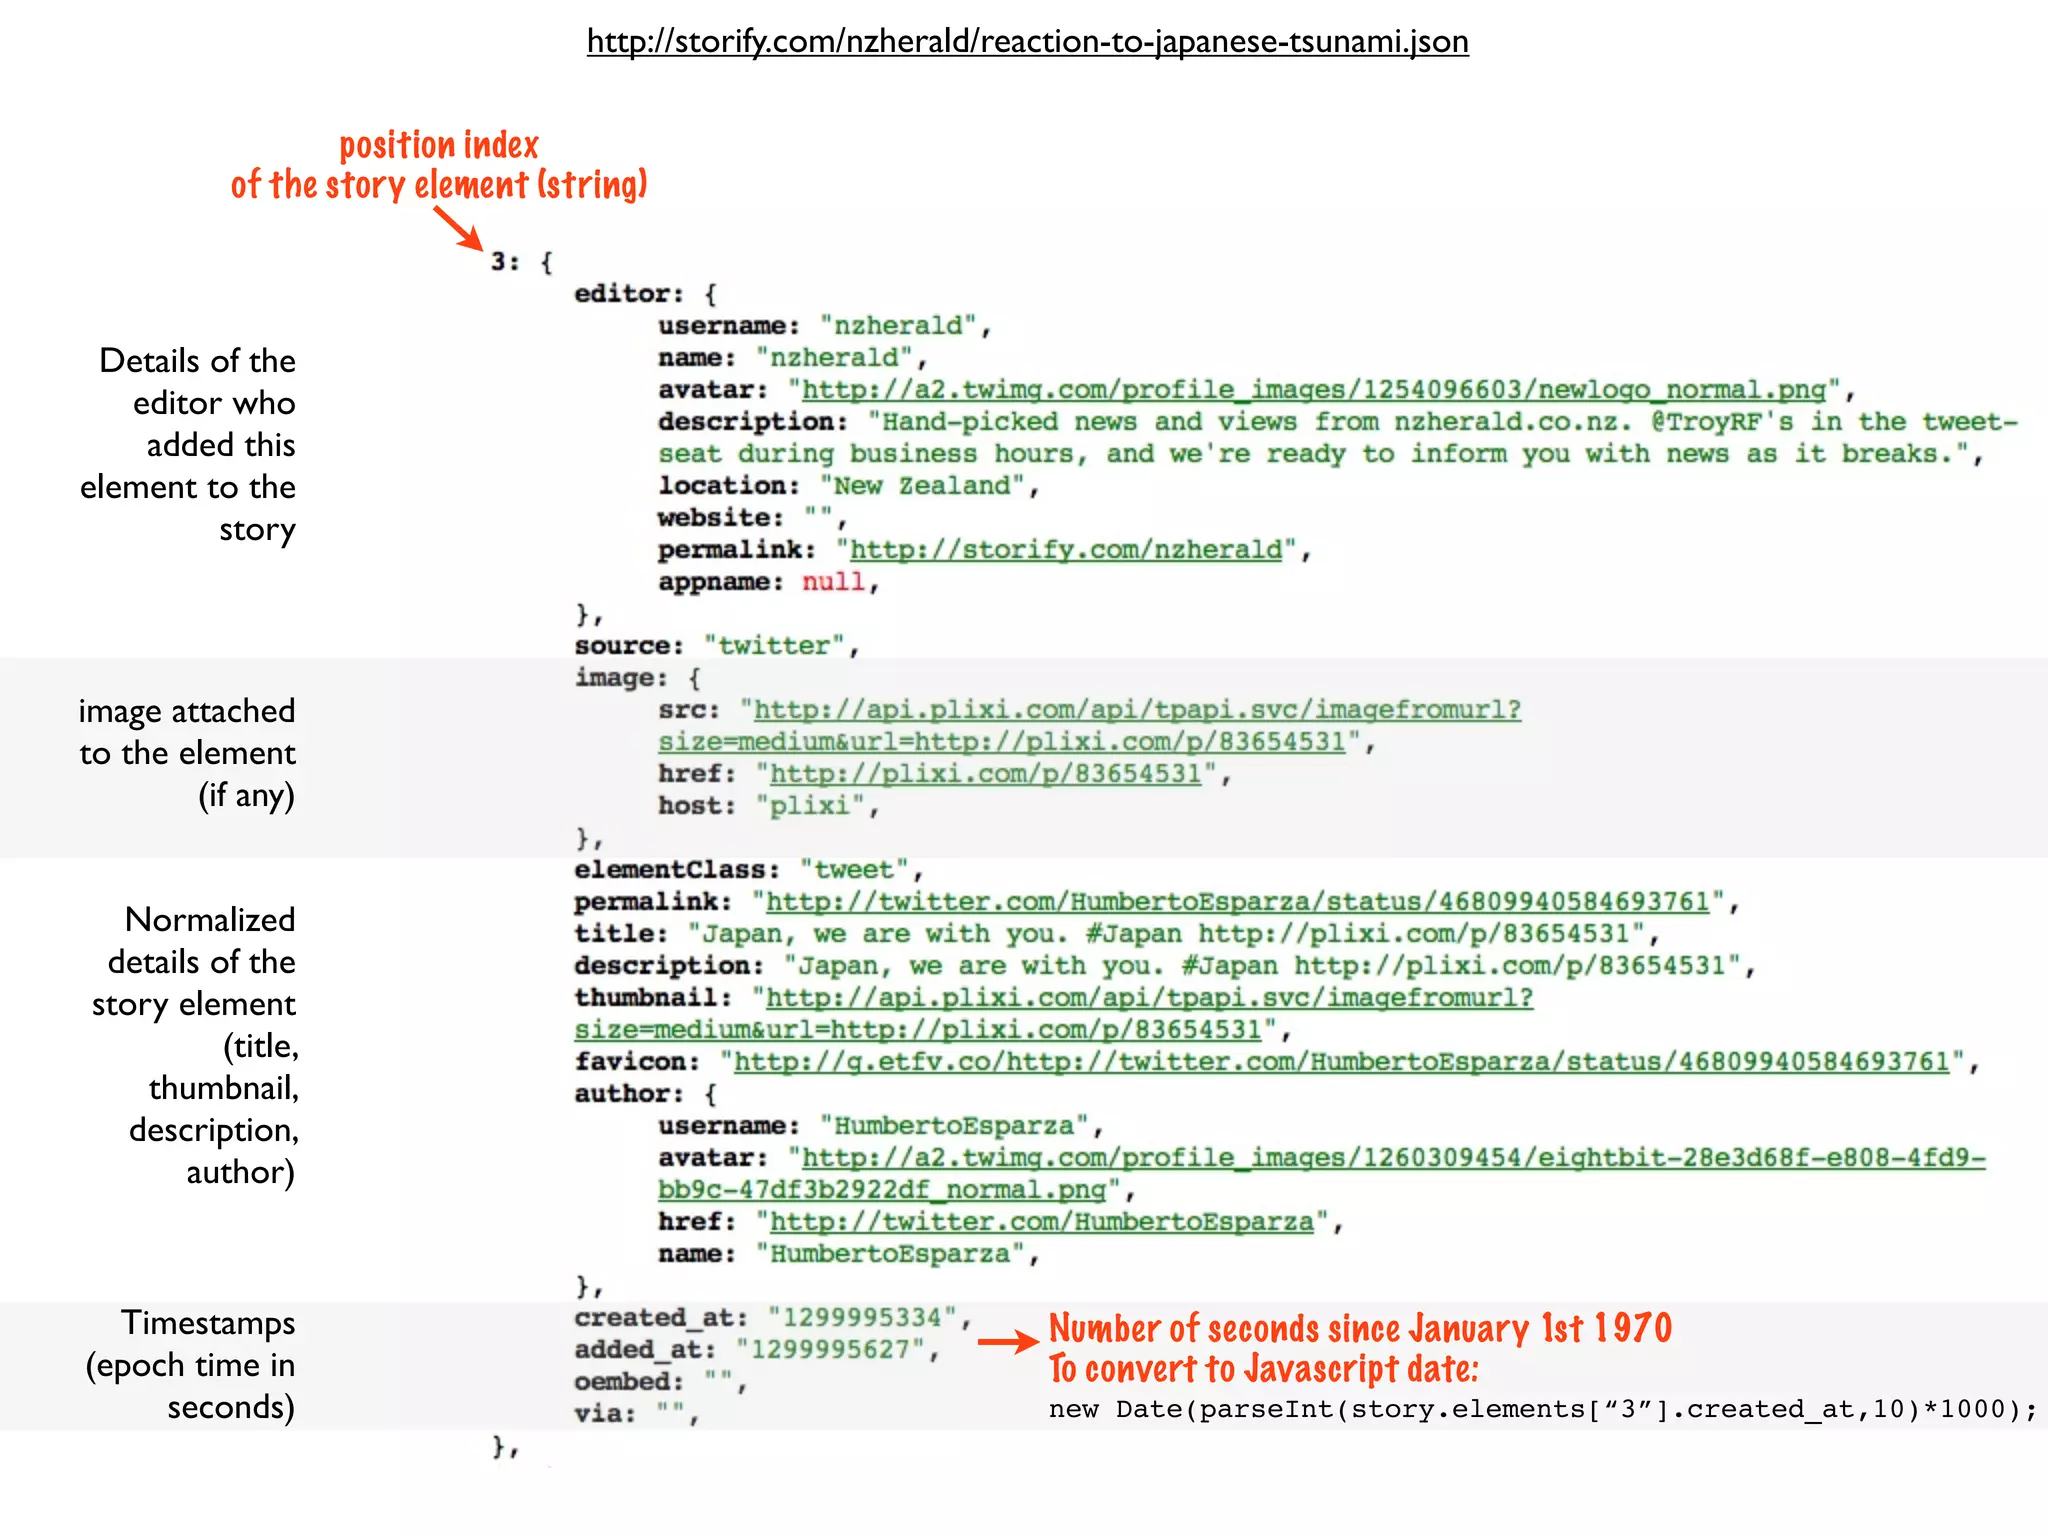The image size is (2048, 1536).
Task: Open the author href twitter.com/HumbertoEsparza link
Action: [1041, 1221]
